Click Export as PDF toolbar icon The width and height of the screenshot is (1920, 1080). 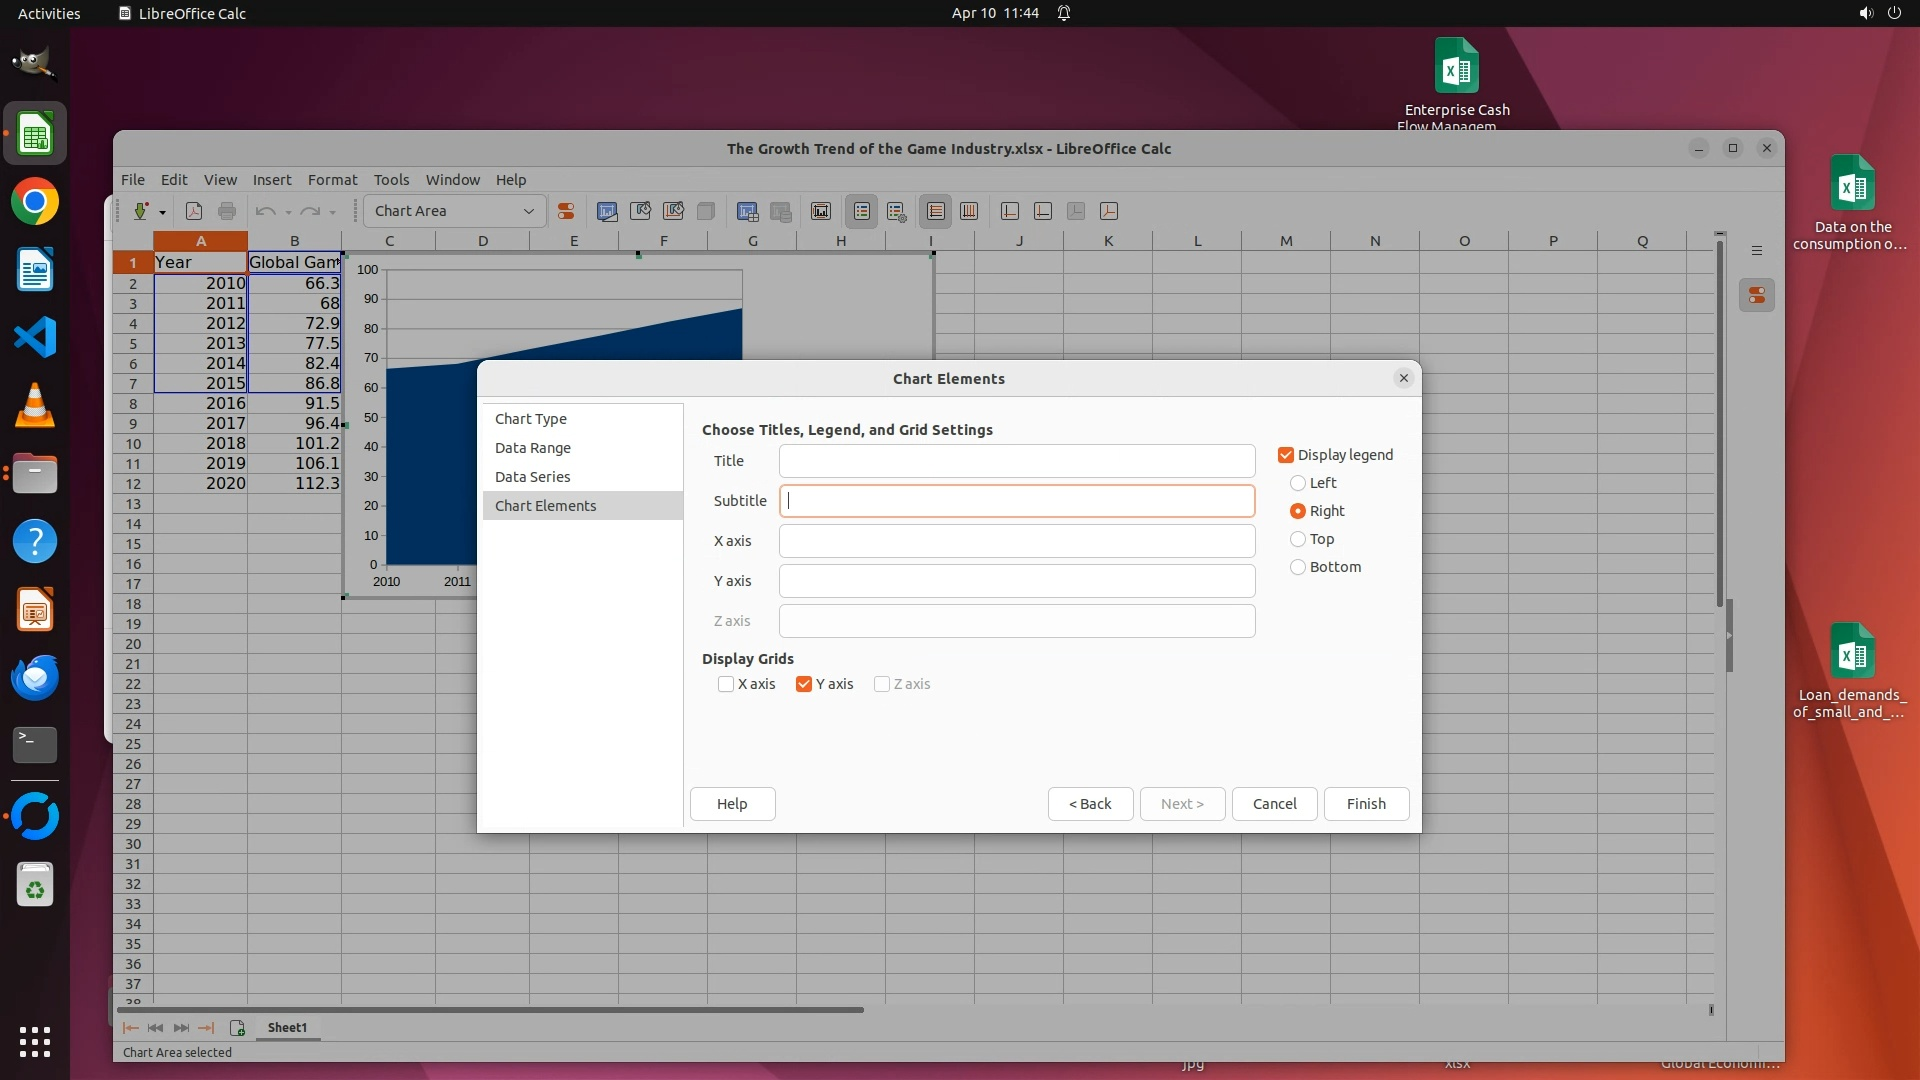coord(194,211)
